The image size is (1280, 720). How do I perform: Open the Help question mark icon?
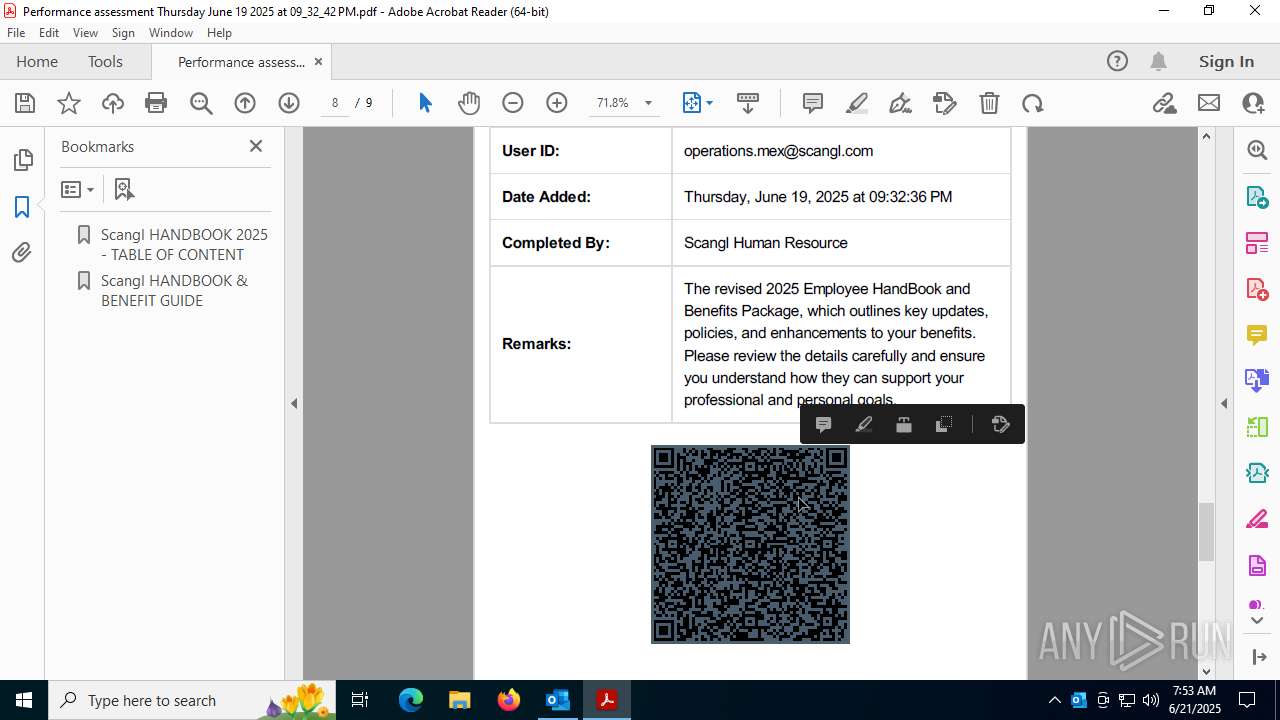pos(1117,61)
